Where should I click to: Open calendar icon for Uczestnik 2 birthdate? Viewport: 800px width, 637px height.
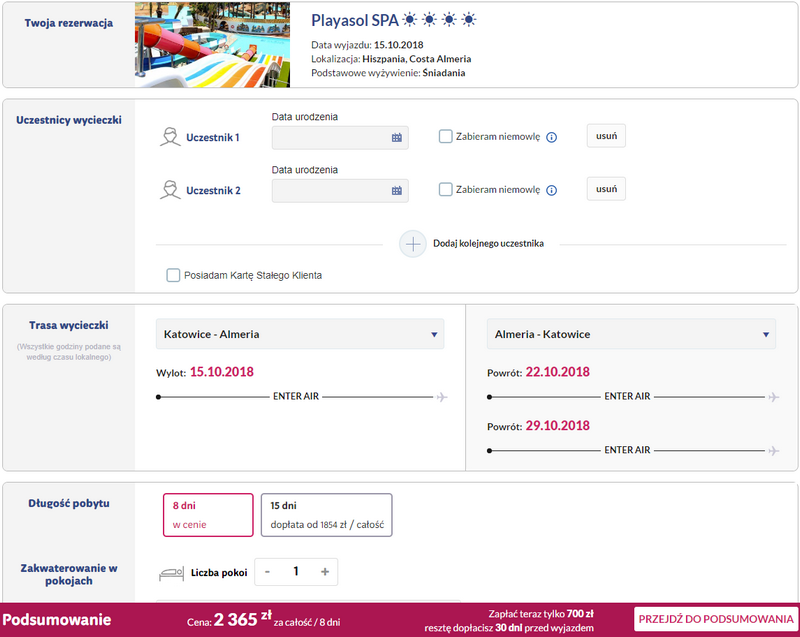coord(396,191)
